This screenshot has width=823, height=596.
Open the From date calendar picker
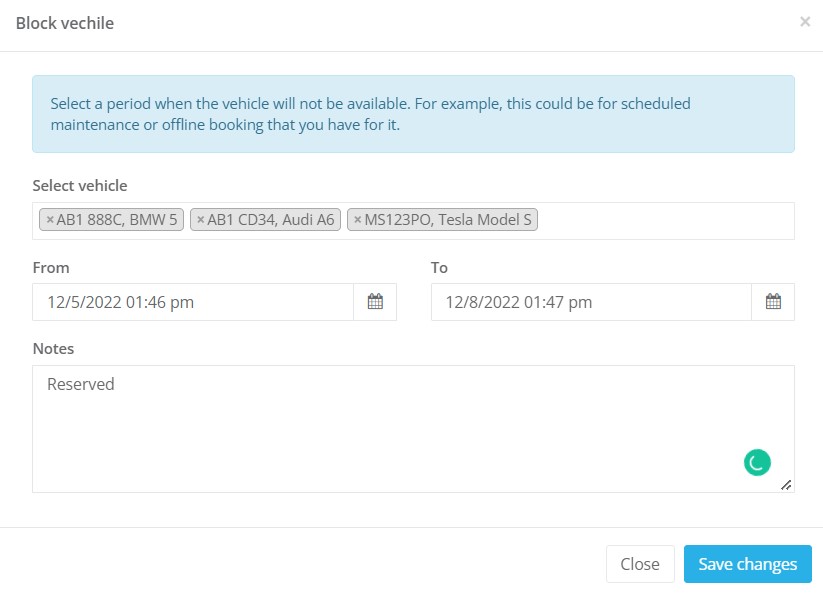point(375,302)
